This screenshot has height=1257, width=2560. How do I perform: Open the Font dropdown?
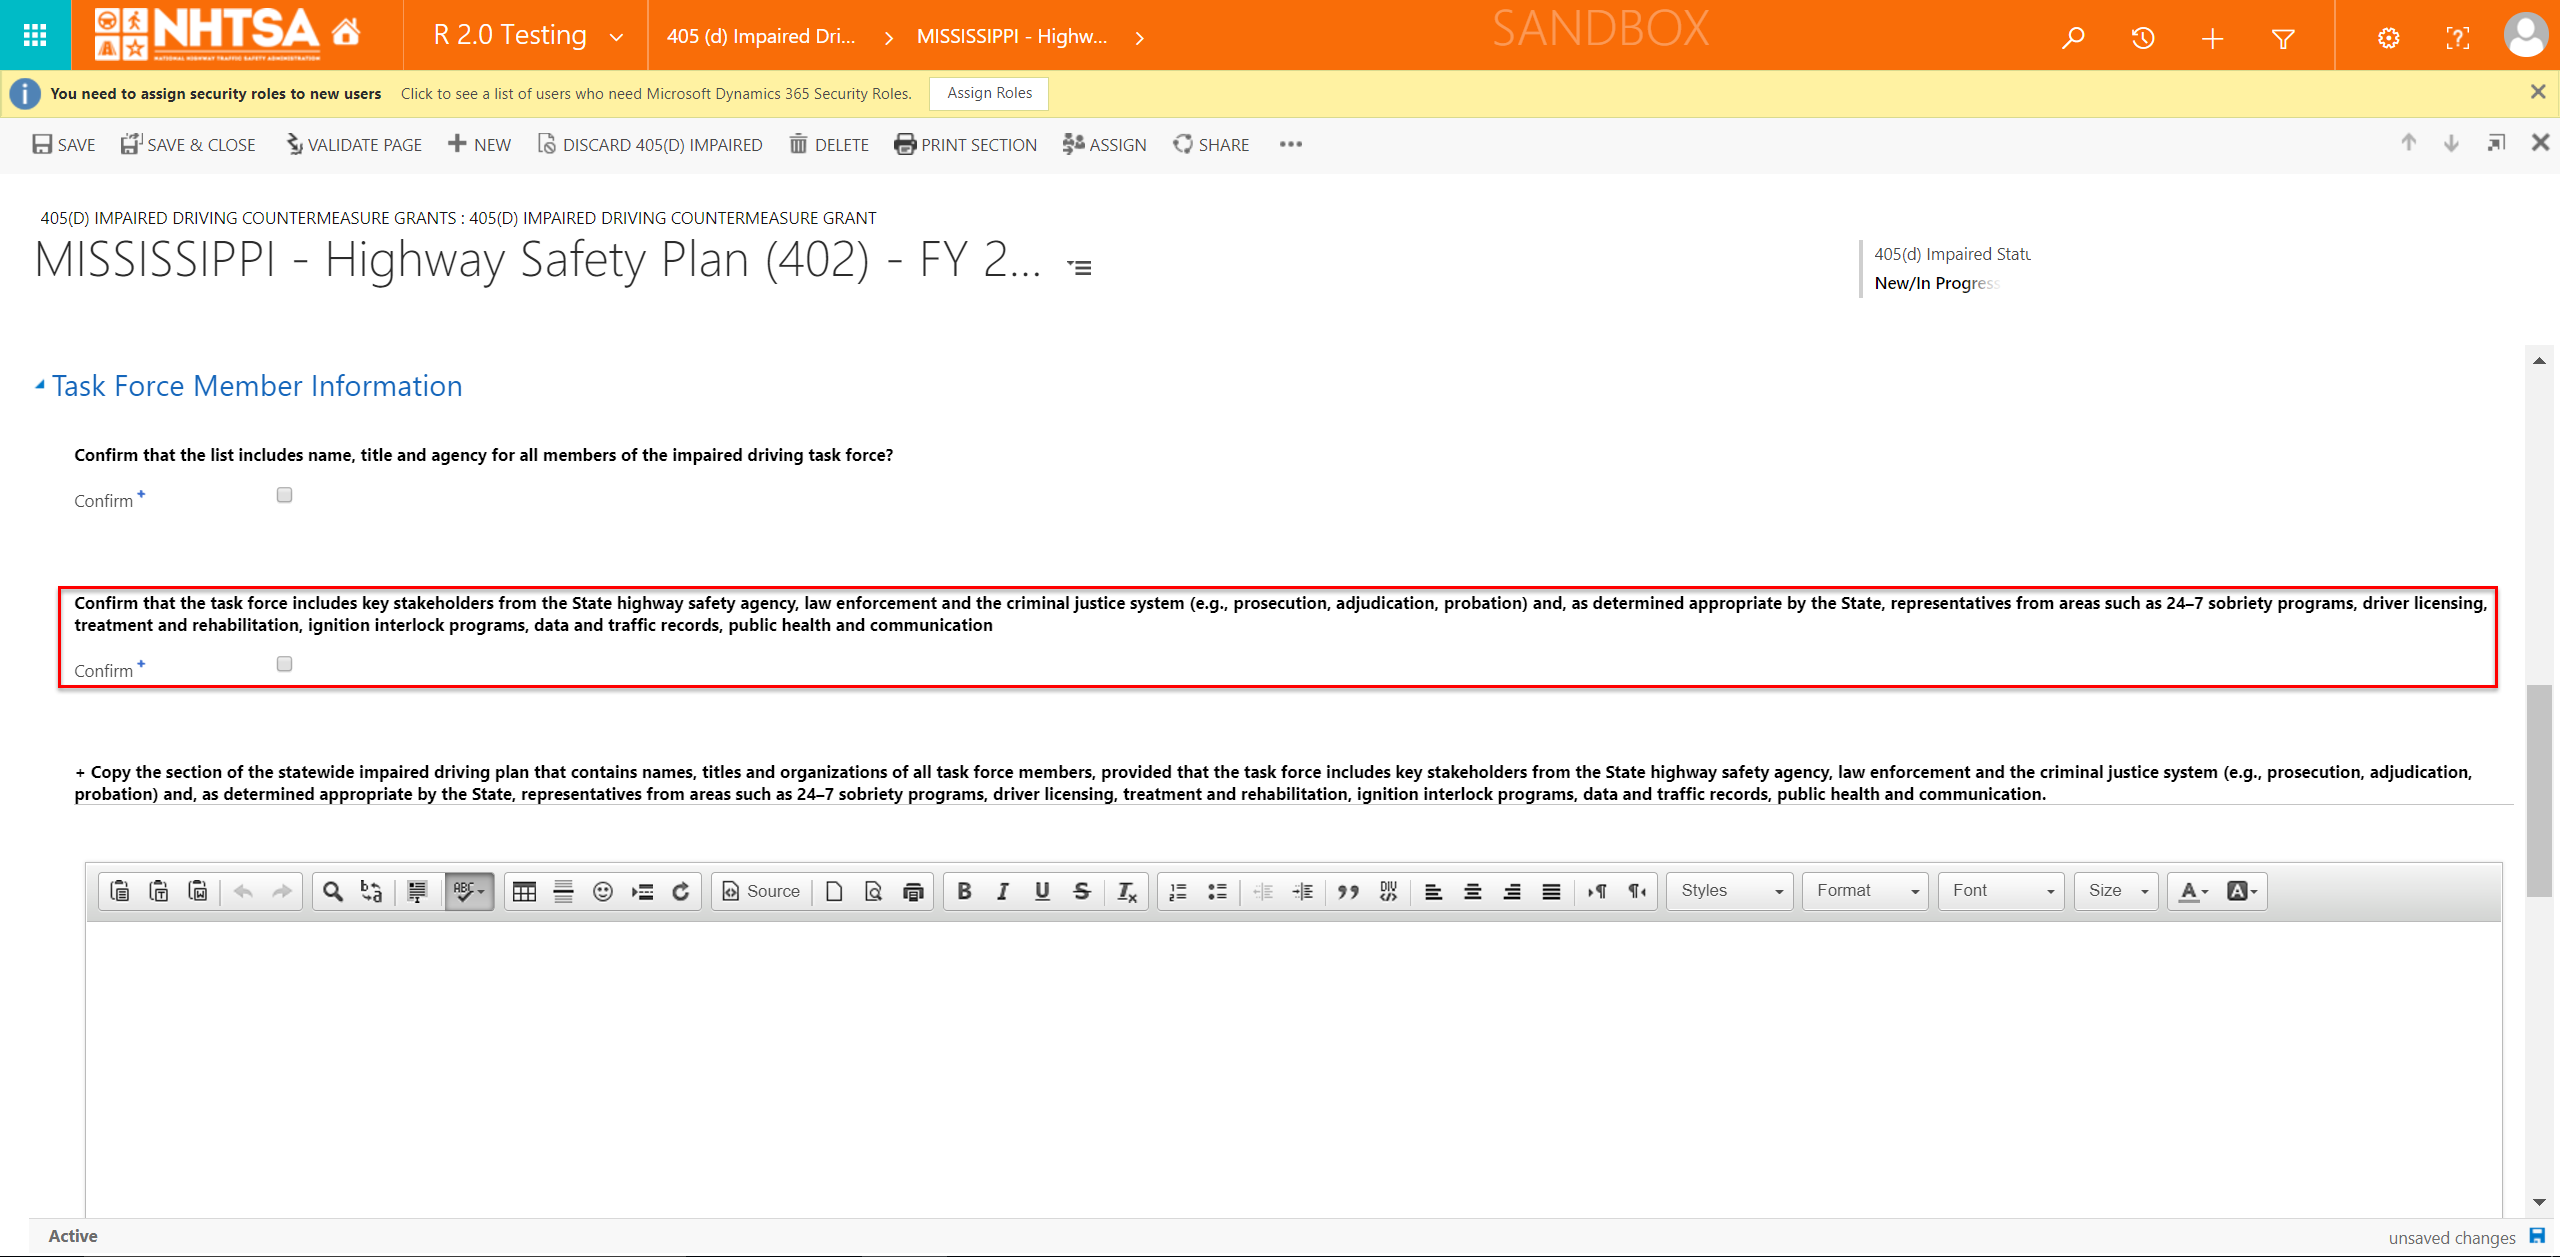pos(2002,891)
